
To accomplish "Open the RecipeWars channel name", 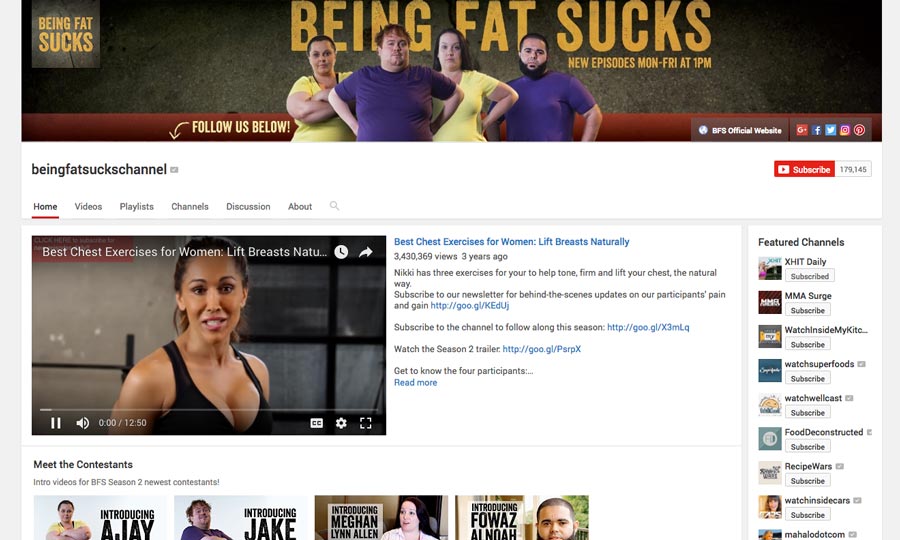I will [808, 466].
